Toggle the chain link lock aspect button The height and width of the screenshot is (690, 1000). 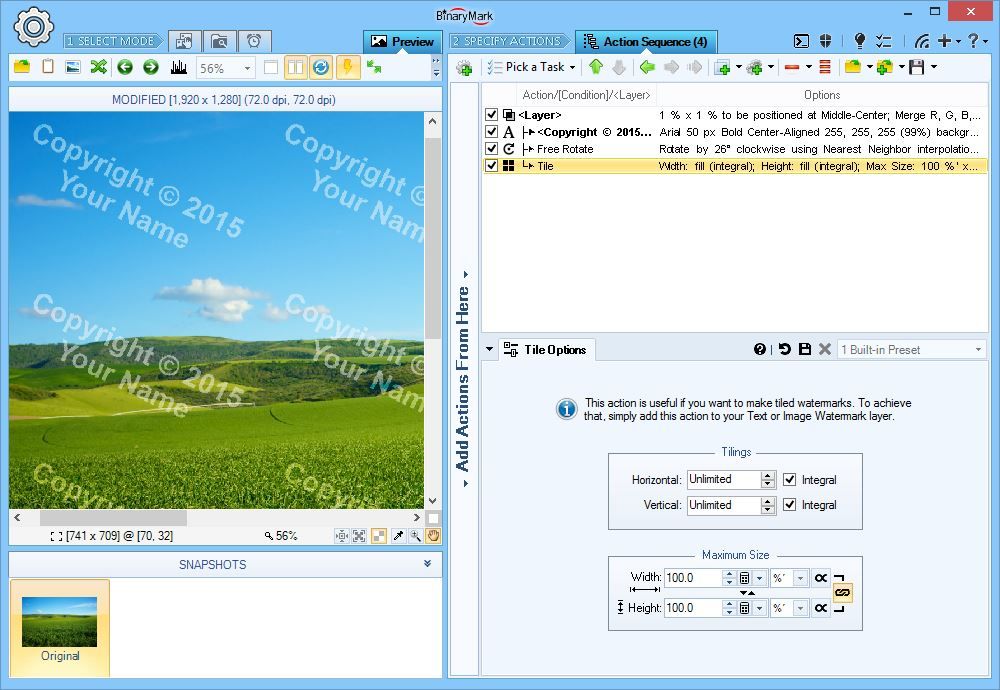[x=842, y=592]
